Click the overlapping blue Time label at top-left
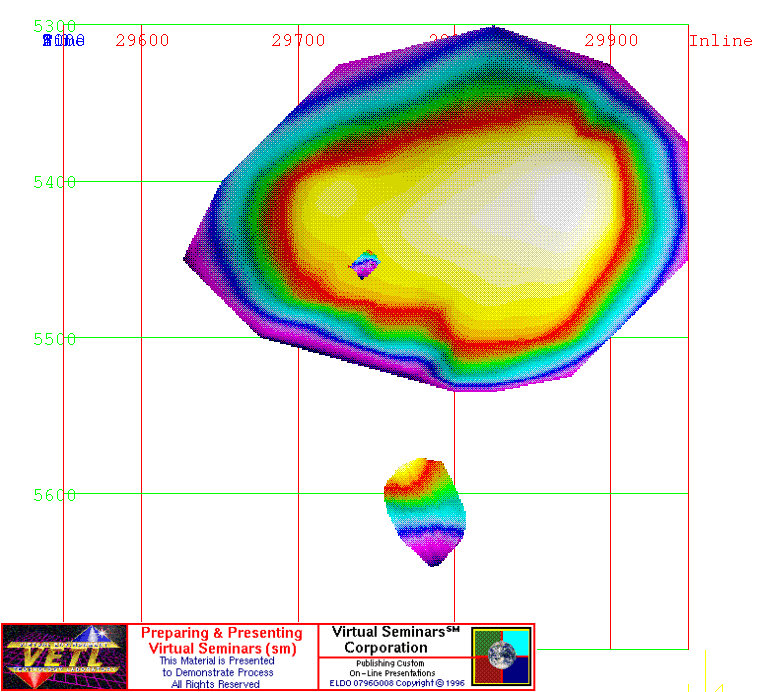 (x=63, y=40)
